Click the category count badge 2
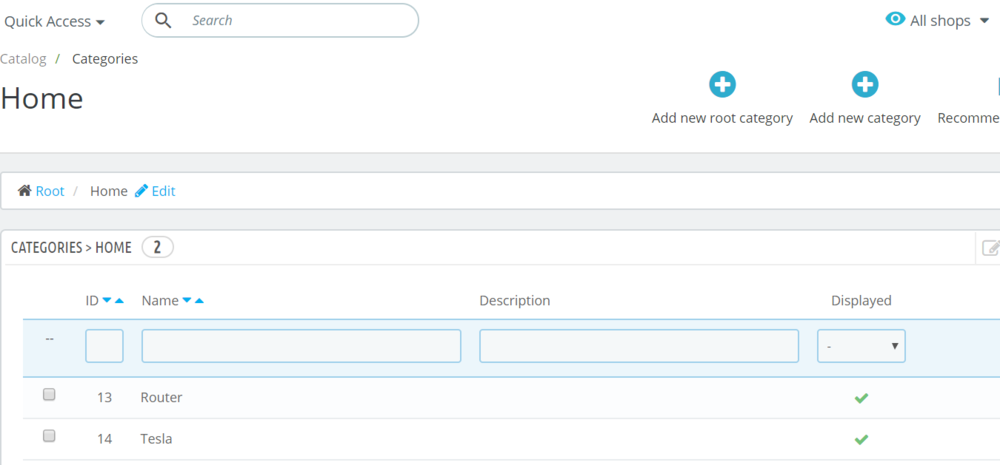 [x=158, y=247]
